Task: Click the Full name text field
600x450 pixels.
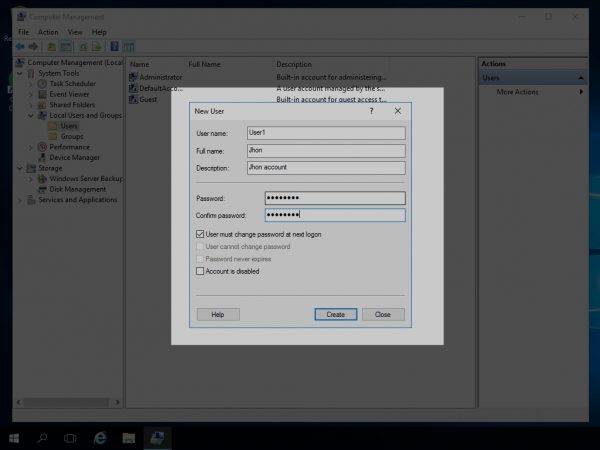Action: click(x=324, y=150)
